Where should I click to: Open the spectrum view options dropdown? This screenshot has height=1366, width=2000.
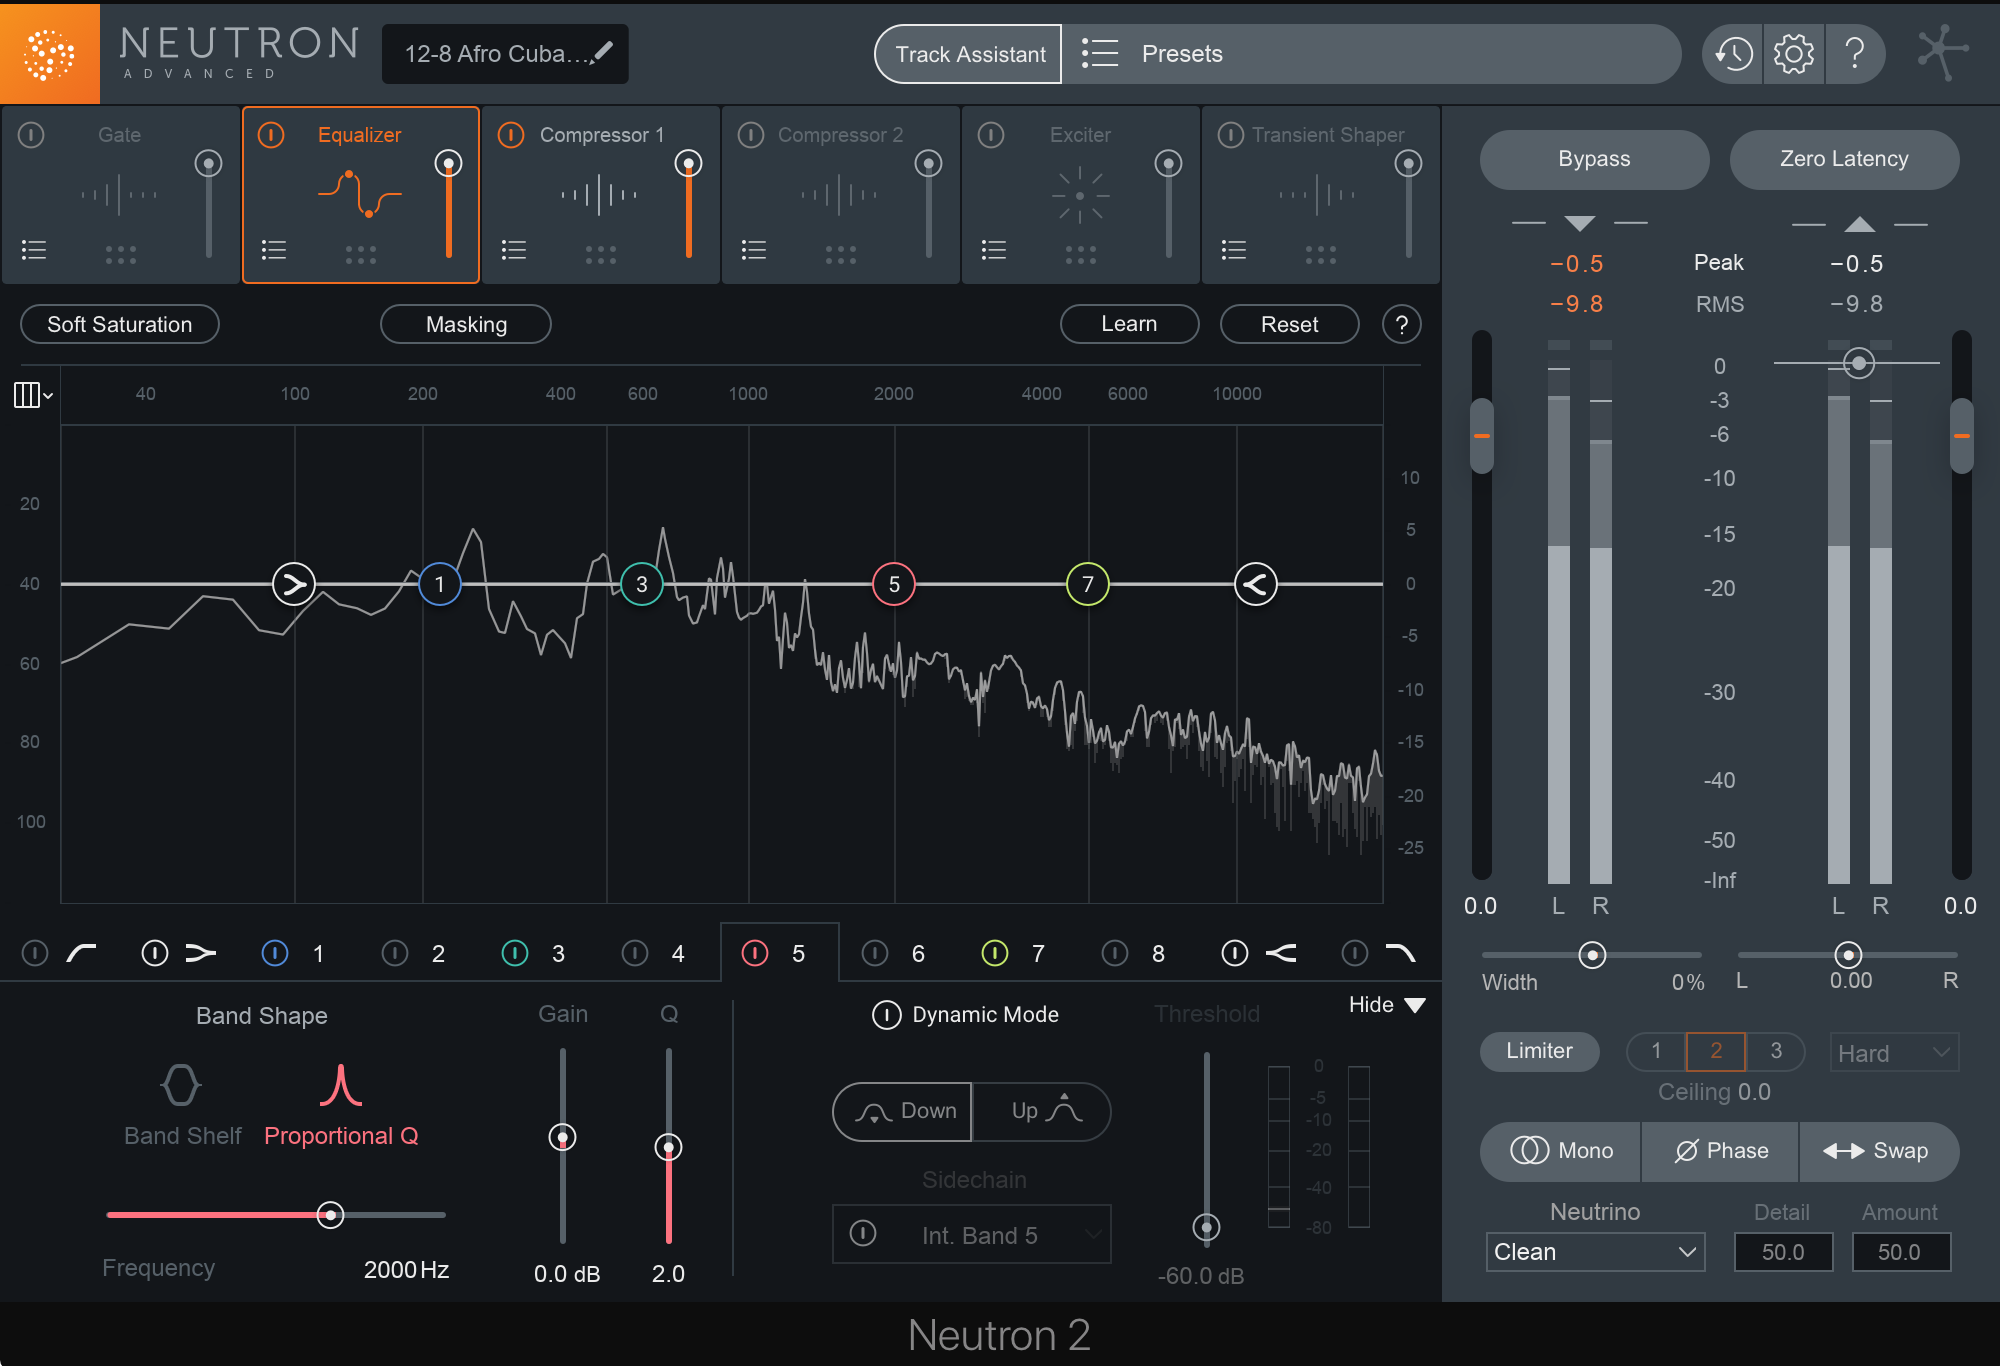click(x=33, y=395)
